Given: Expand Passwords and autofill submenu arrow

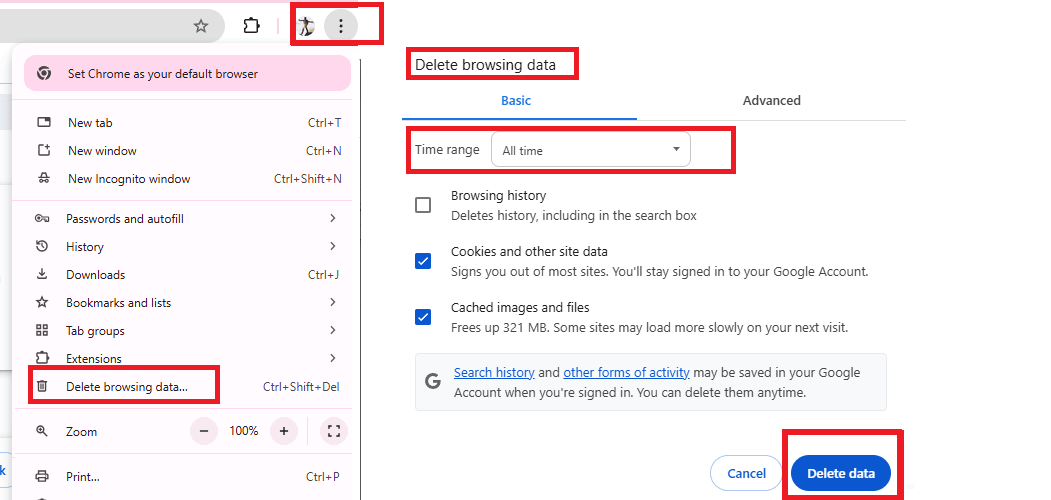Looking at the screenshot, I should (x=333, y=218).
